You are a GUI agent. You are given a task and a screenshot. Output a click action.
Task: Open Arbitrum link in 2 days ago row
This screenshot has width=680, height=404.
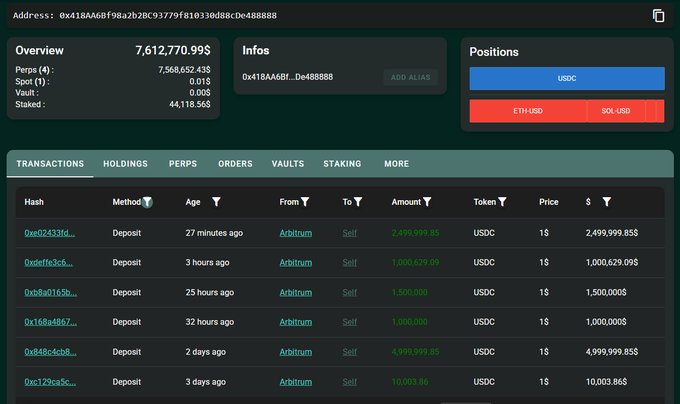296,352
